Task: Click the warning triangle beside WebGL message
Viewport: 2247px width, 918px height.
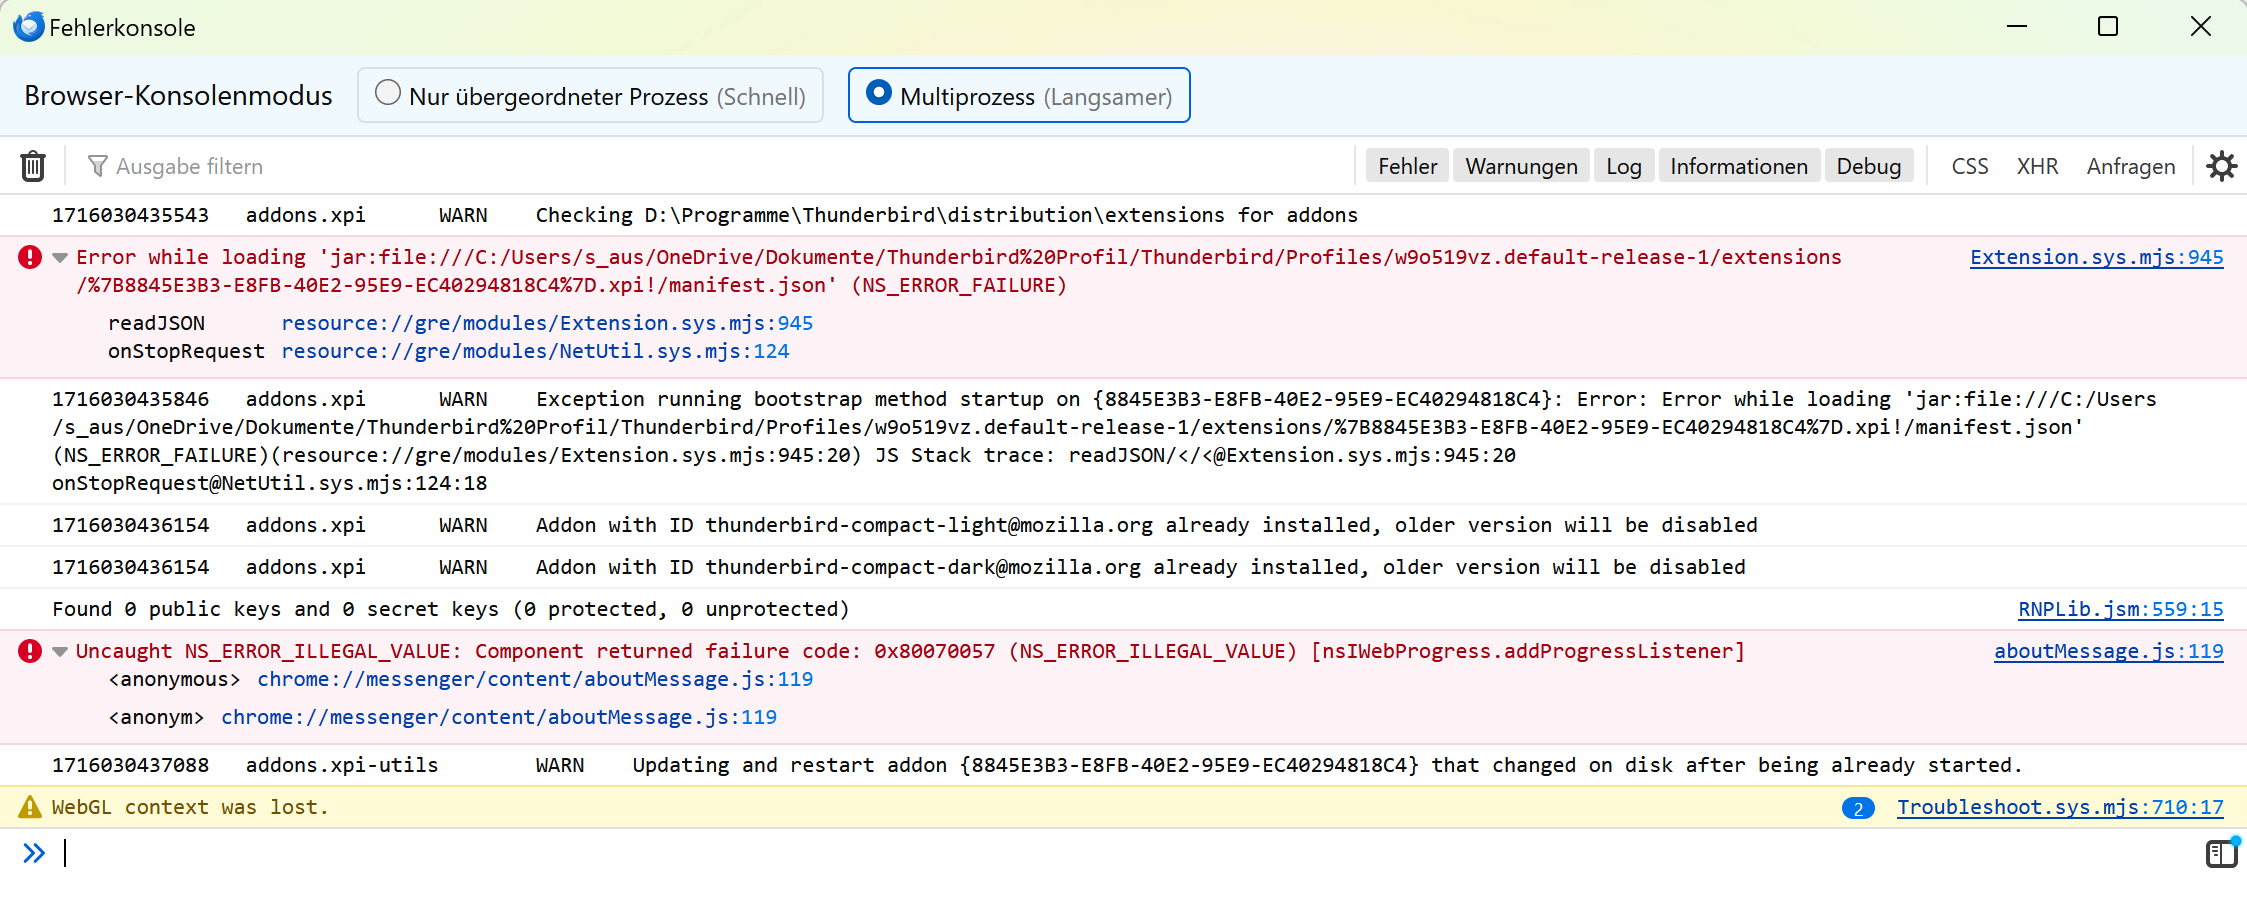Action: [x=30, y=807]
